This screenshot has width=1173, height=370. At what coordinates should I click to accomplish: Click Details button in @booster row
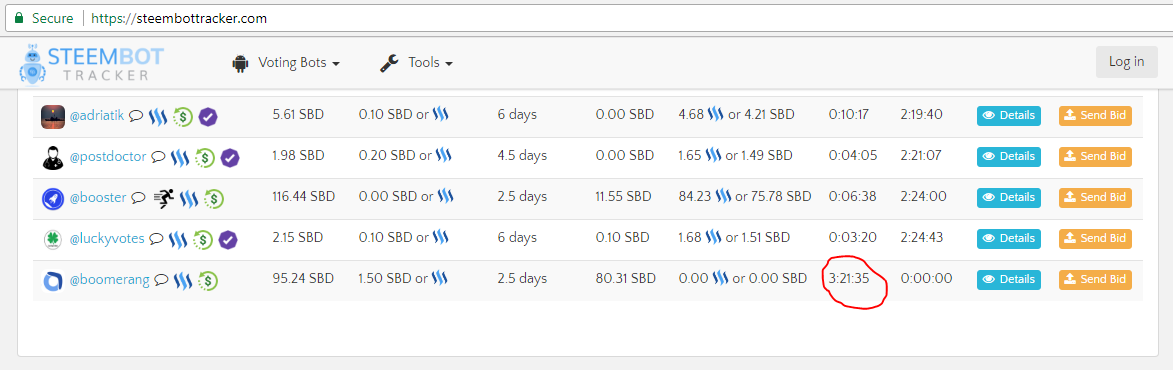coord(1008,197)
